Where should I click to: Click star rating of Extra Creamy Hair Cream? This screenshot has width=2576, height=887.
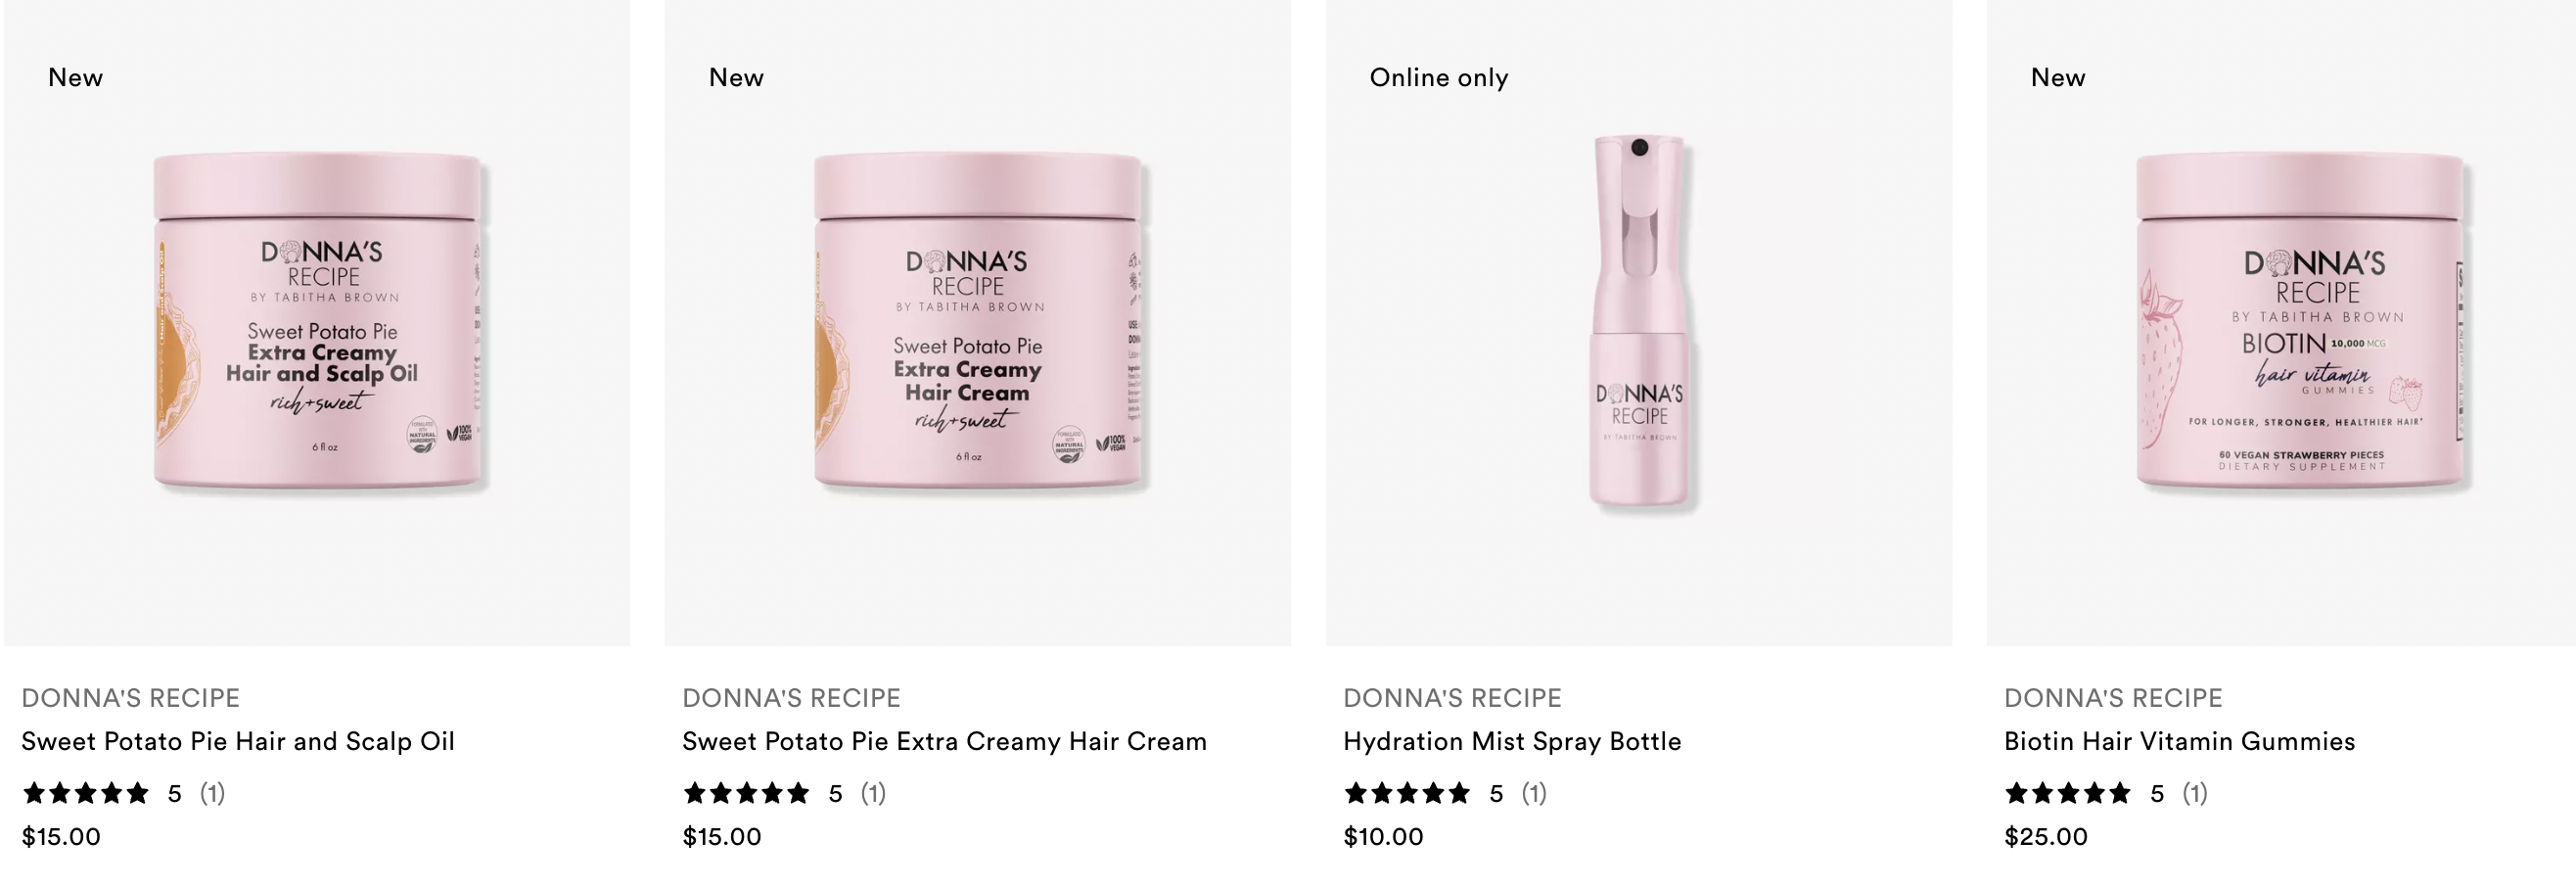(746, 793)
